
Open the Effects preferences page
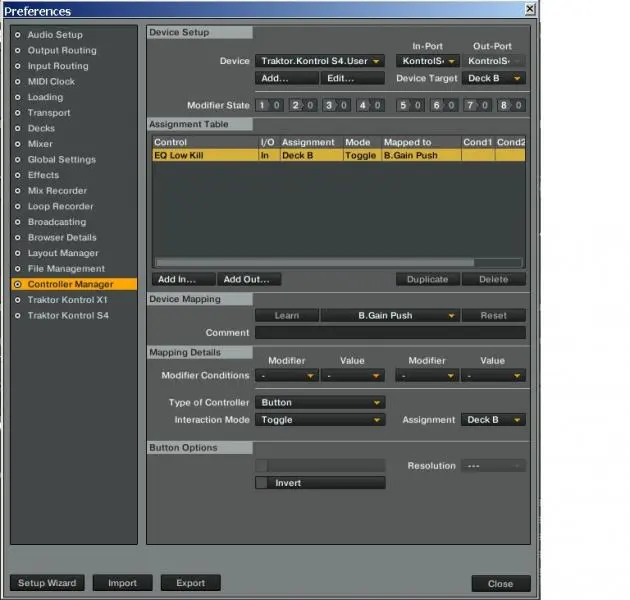(x=43, y=175)
